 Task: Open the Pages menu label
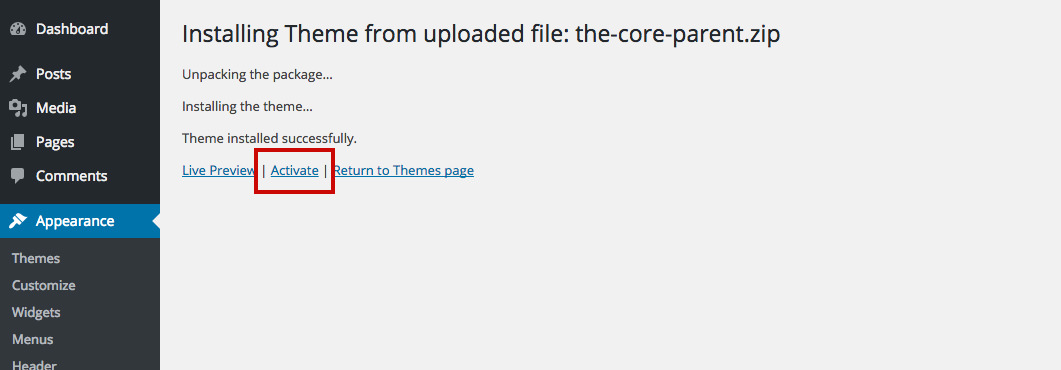click(x=55, y=142)
